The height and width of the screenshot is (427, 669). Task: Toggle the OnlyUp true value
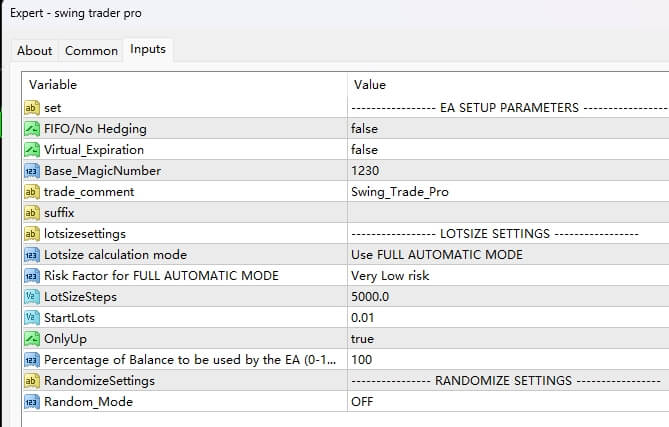pos(362,338)
